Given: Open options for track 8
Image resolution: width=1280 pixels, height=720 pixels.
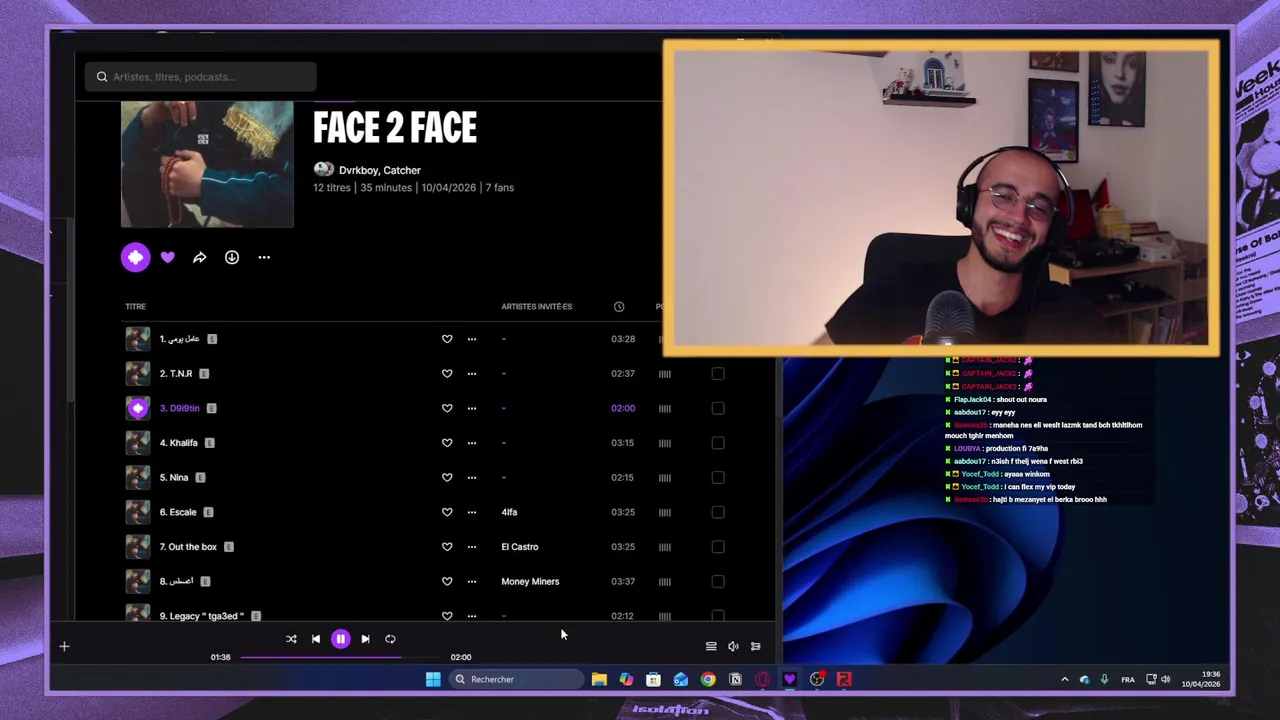Looking at the screenshot, I should [472, 581].
